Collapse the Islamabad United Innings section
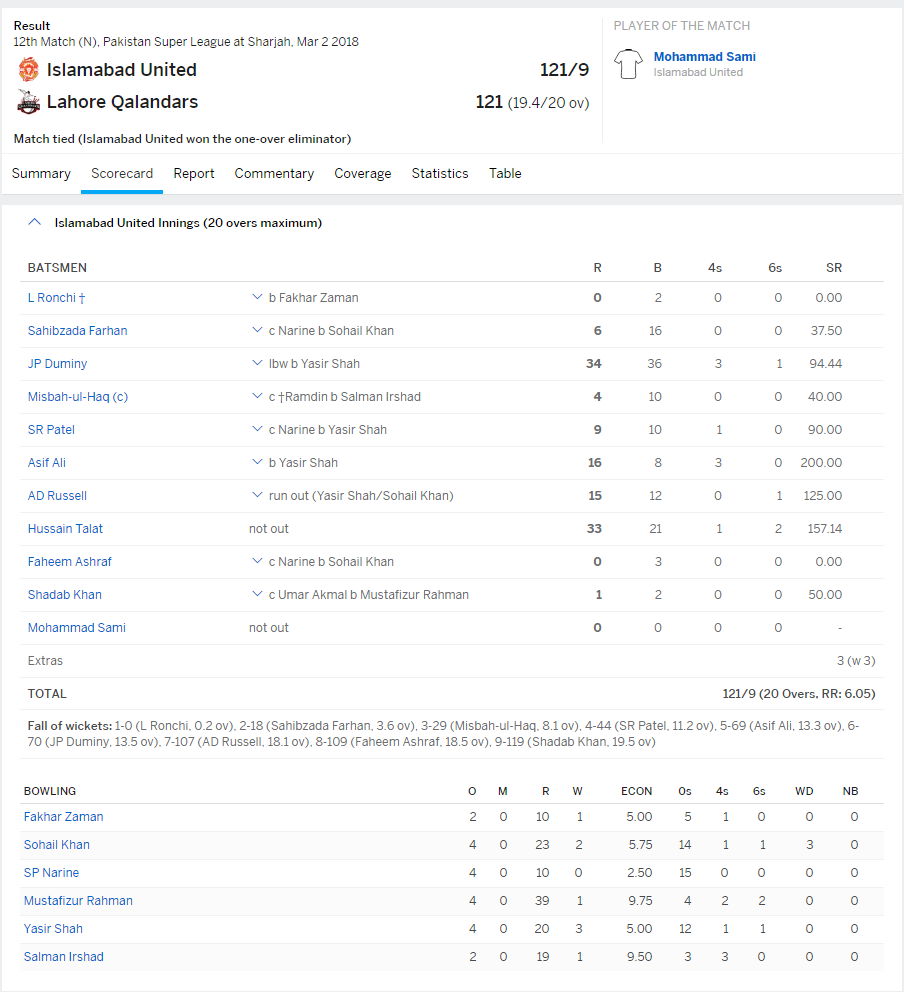 coord(34,223)
